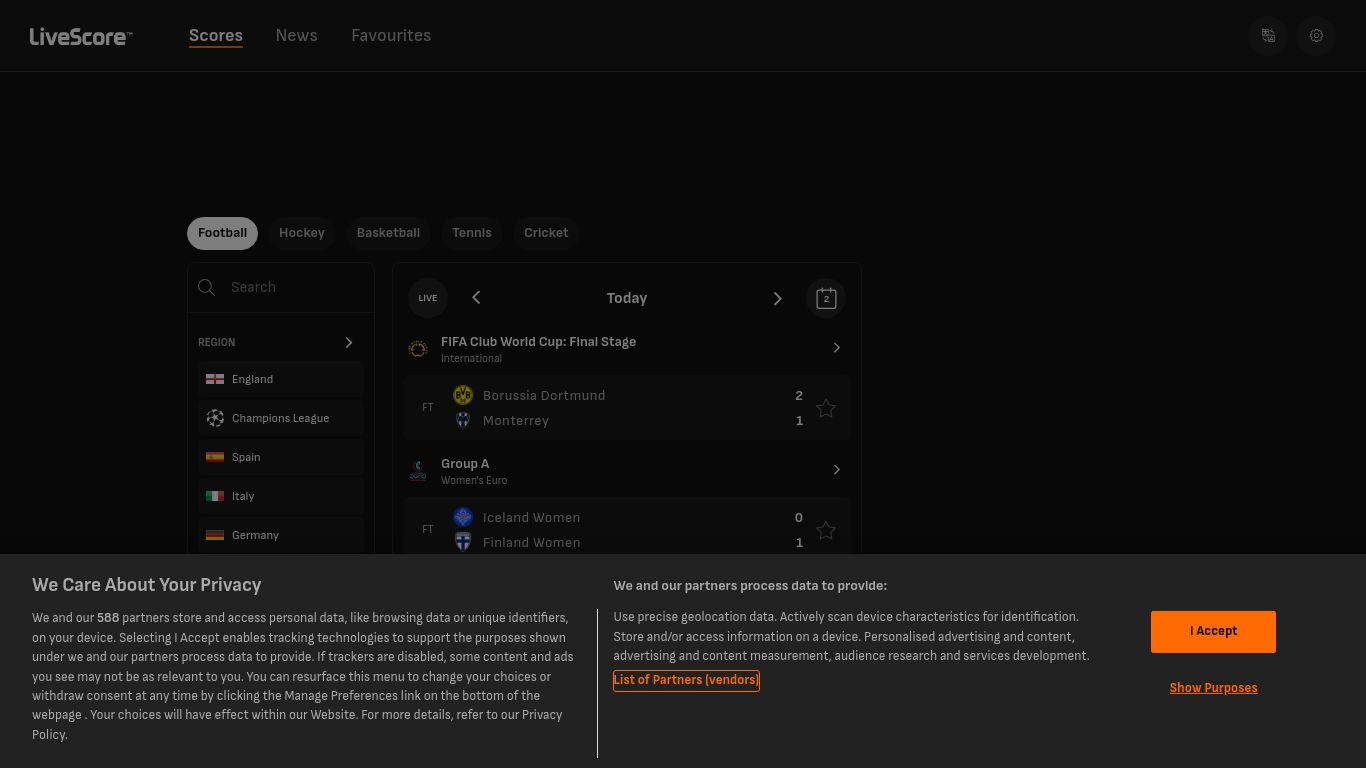Click the England flag icon
The width and height of the screenshot is (1366, 768).
tap(215, 379)
